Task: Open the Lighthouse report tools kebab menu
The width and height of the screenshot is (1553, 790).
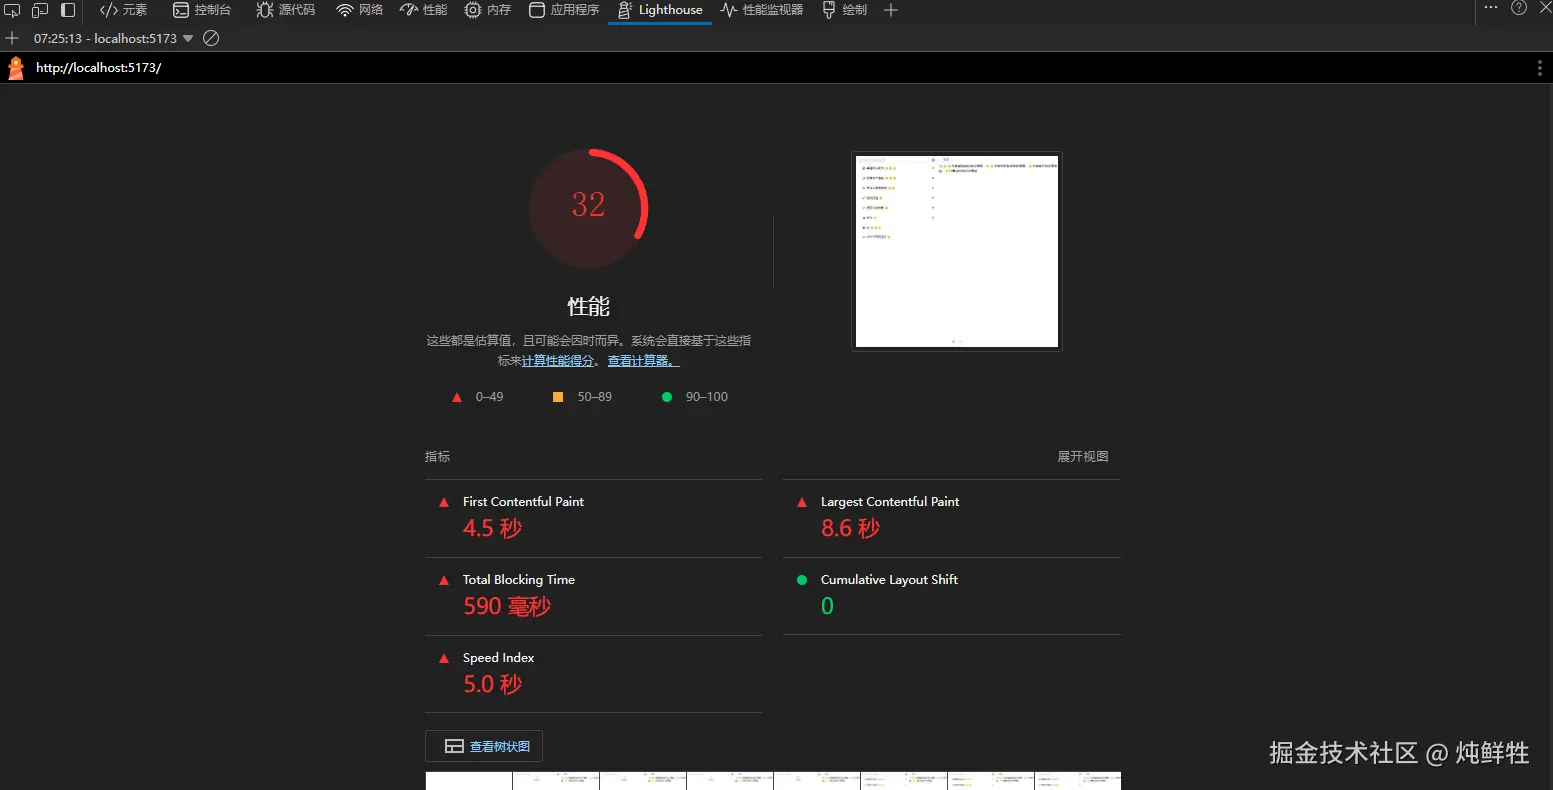Action: (1539, 68)
